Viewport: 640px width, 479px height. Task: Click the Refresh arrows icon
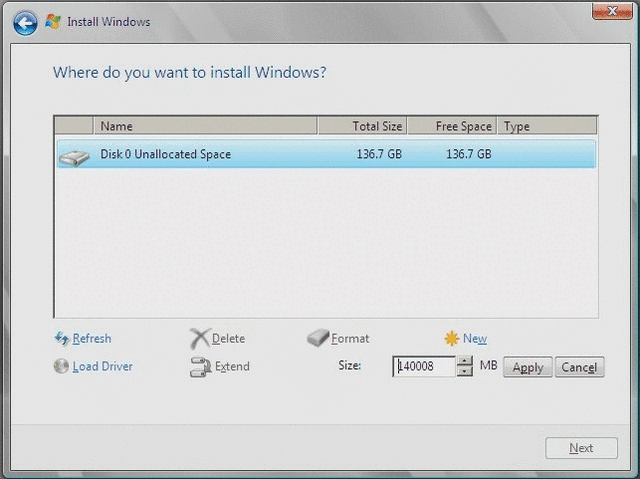point(62,338)
